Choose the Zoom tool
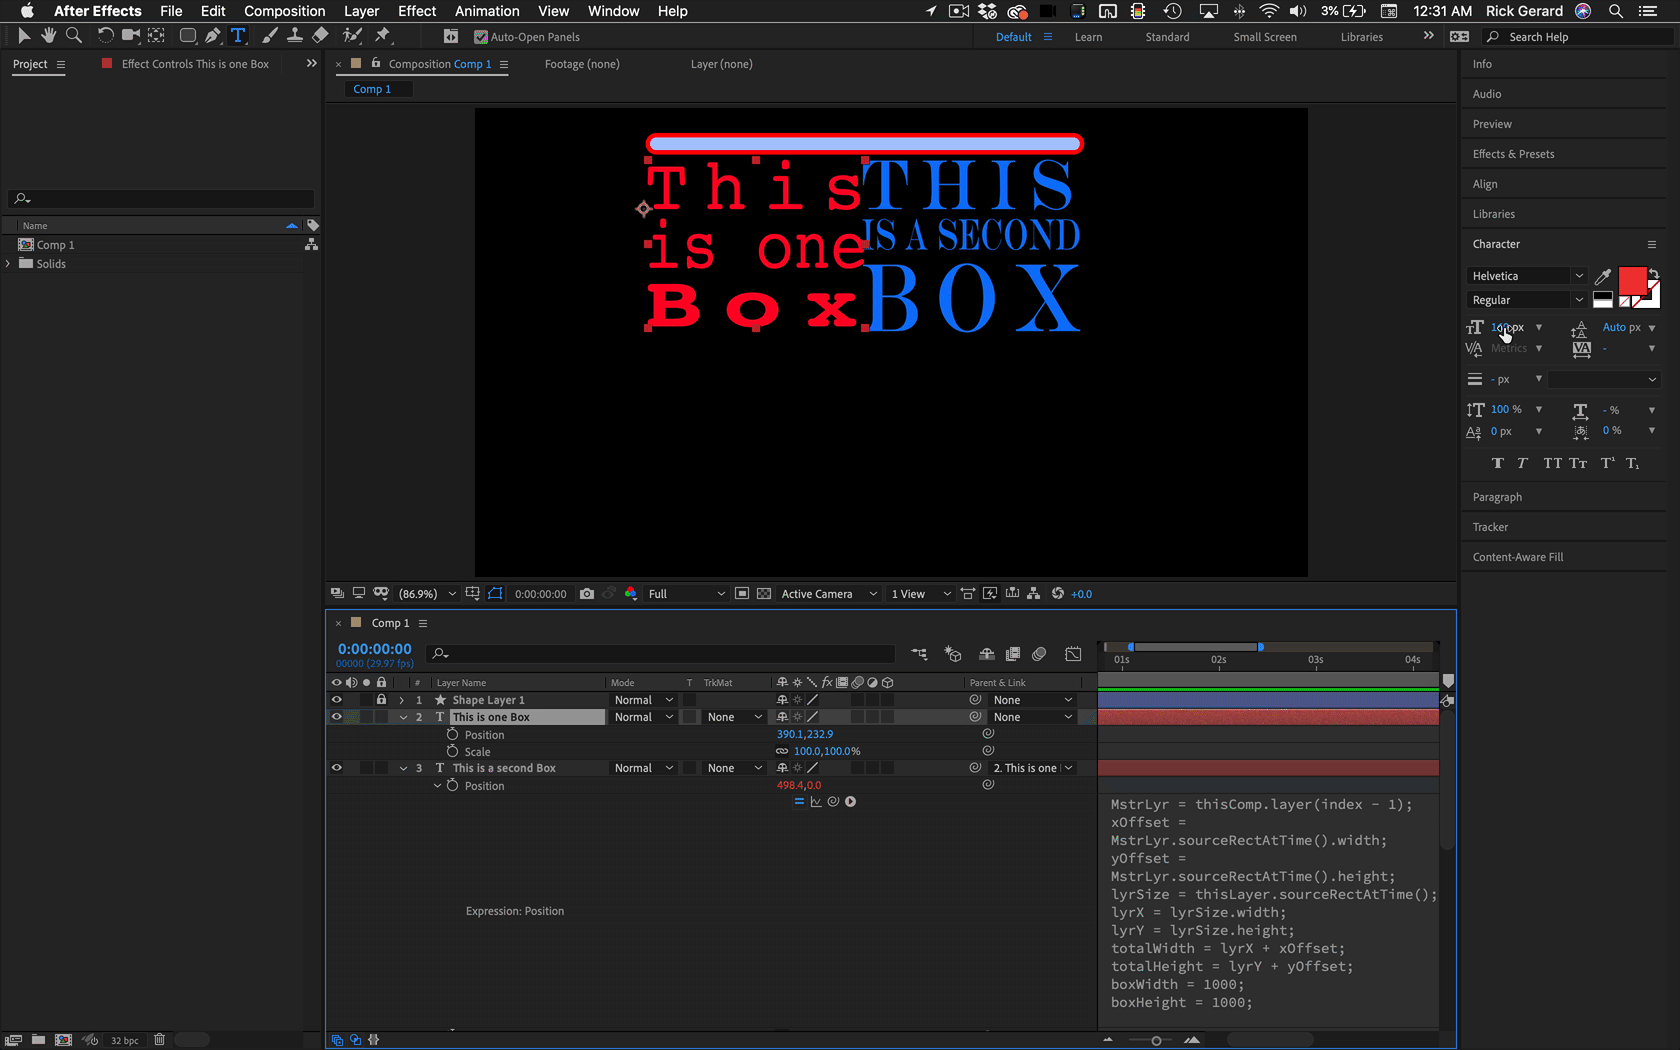 [x=73, y=36]
